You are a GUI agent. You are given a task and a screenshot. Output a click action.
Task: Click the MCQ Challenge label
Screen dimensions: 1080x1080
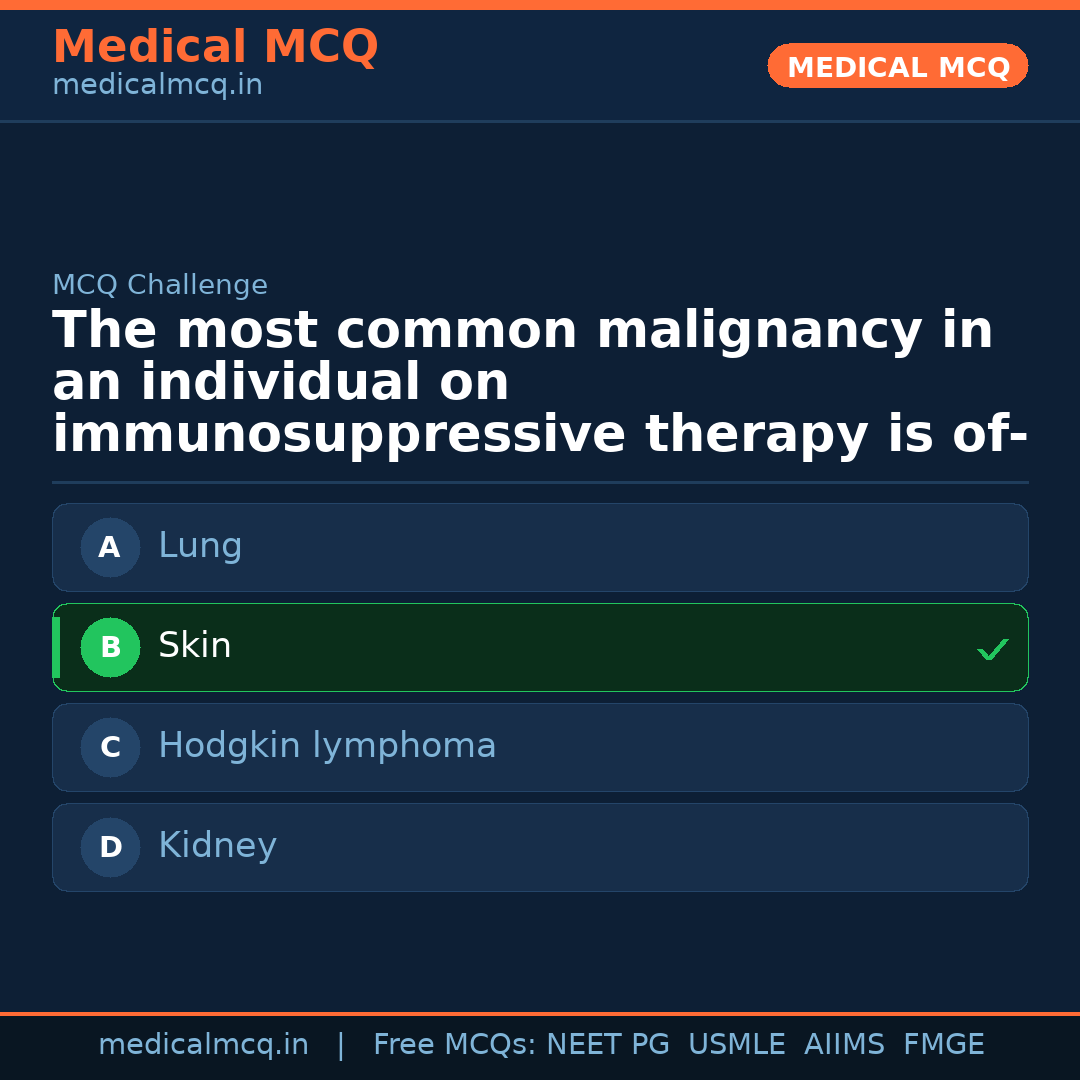[160, 285]
